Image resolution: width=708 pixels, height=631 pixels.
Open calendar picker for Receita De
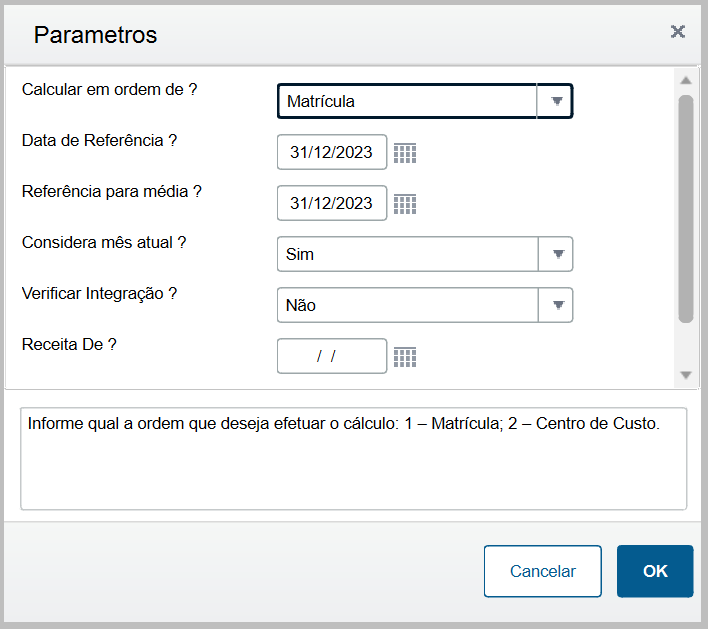(x=405, y=357)
